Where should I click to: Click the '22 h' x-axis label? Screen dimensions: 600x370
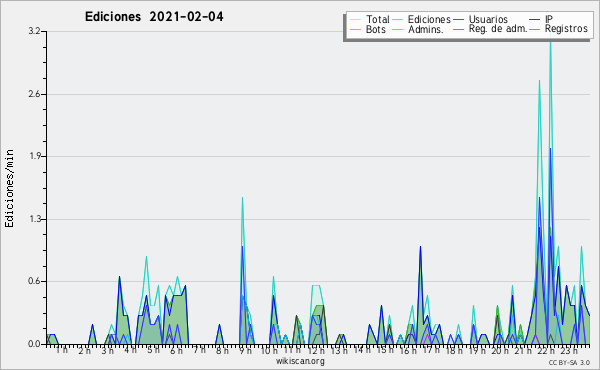546,350
